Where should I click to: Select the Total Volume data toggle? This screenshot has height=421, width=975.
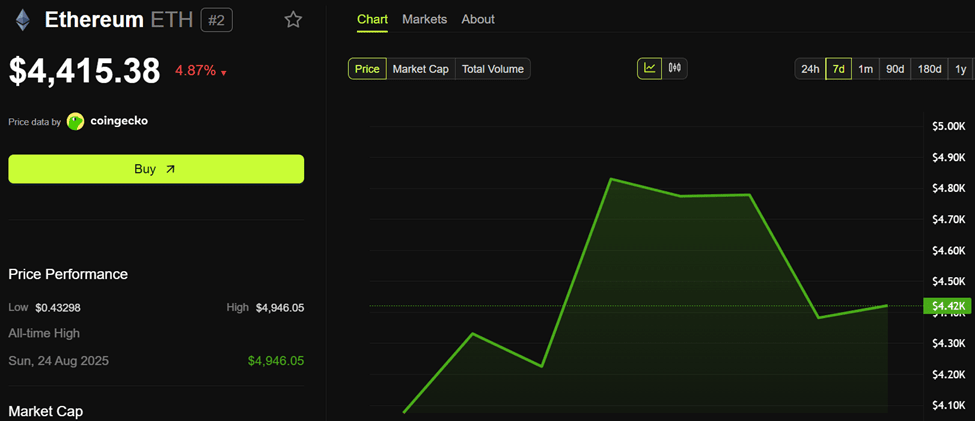click(x=493, y=69)
